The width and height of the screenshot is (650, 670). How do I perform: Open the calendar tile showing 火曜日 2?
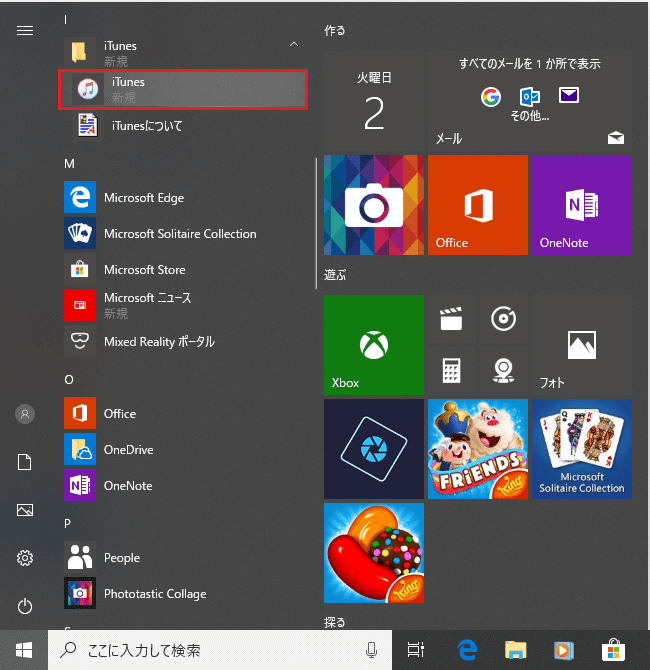(x=373, y=100)
